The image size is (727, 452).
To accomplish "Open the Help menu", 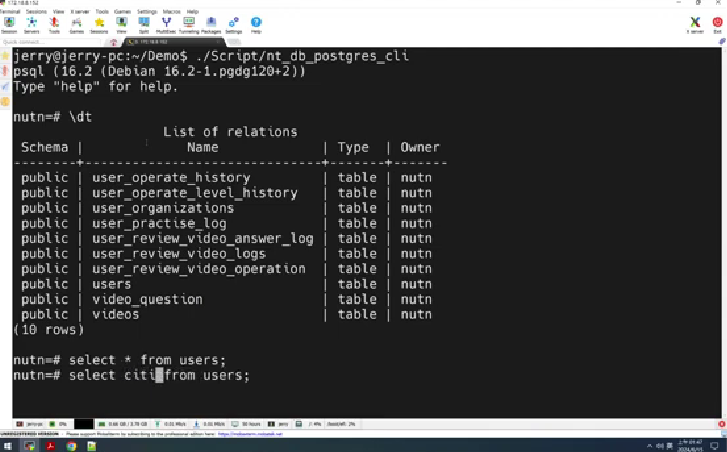I will pos(192,12).
